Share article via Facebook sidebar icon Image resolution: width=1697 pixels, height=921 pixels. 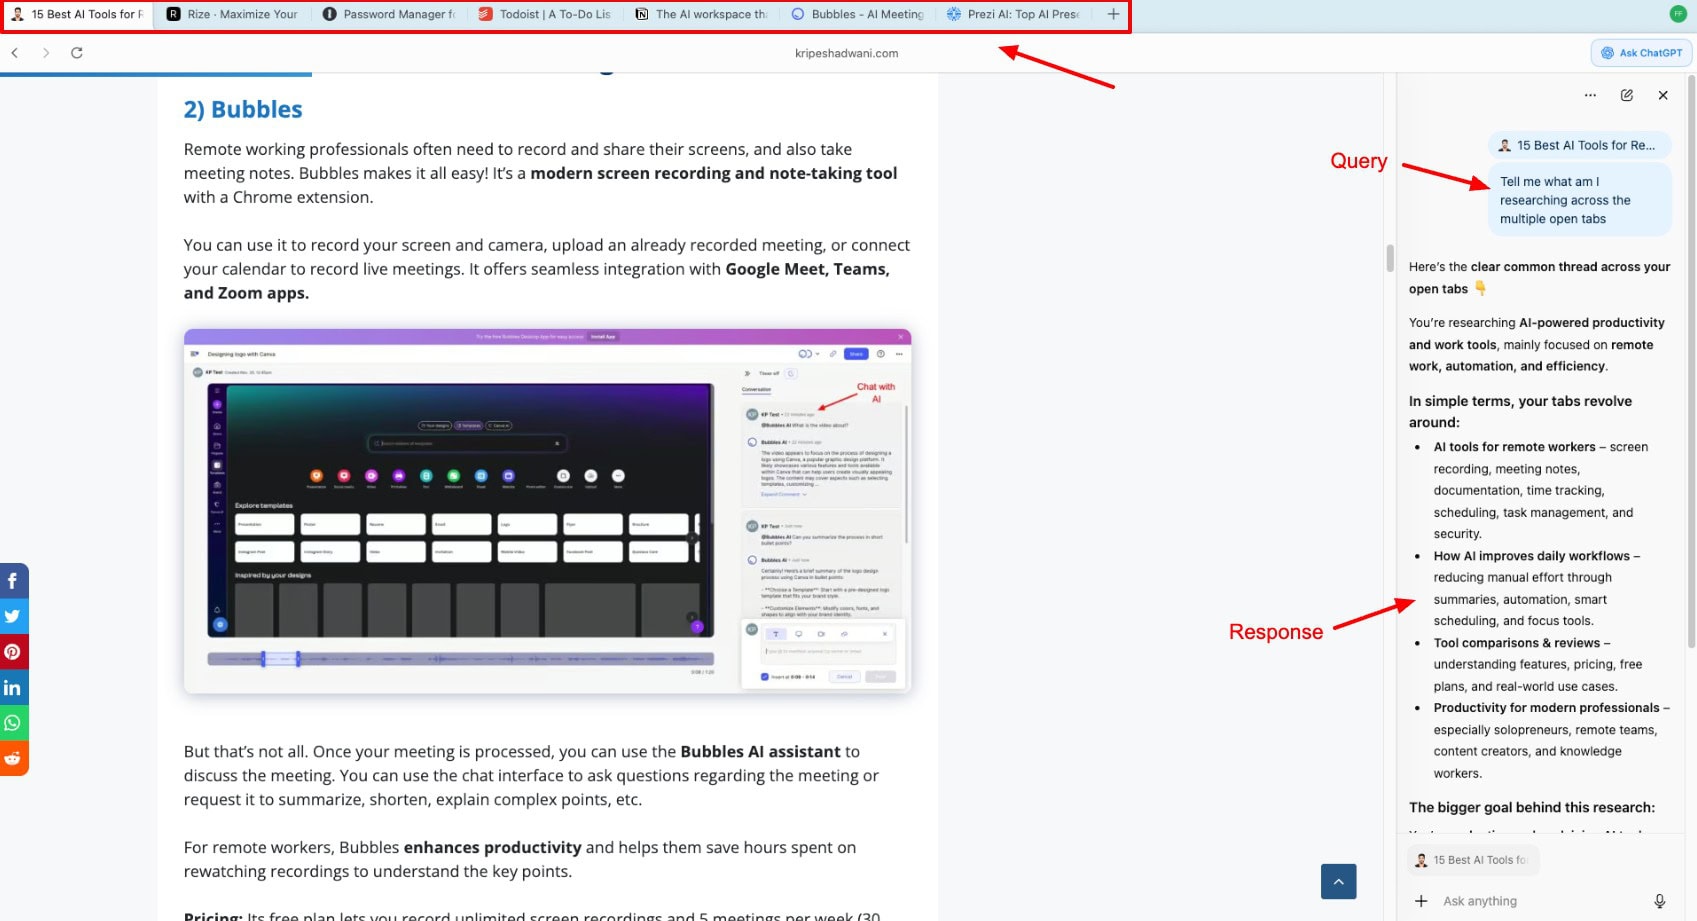coord(13,581)
